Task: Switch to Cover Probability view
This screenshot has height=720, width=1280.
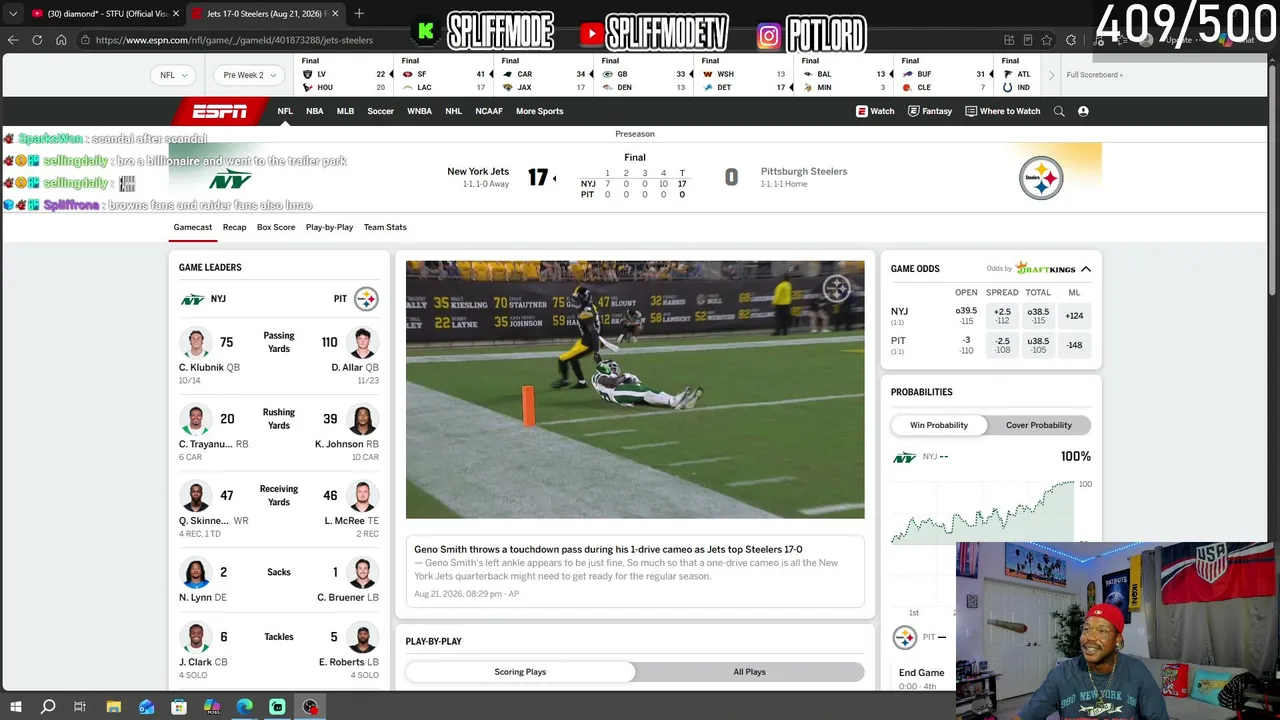Action: point(1039,425)
